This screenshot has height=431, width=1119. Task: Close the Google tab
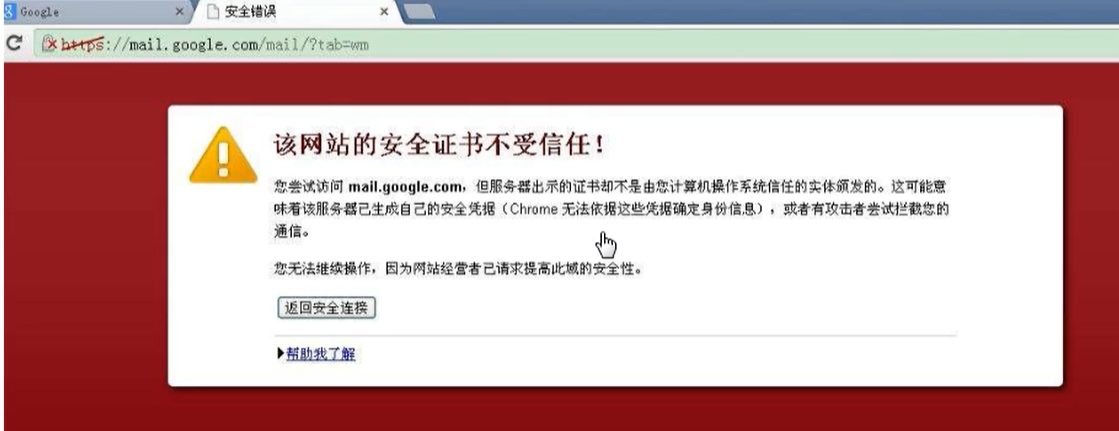pyautogui.click(x=179, y=12)
